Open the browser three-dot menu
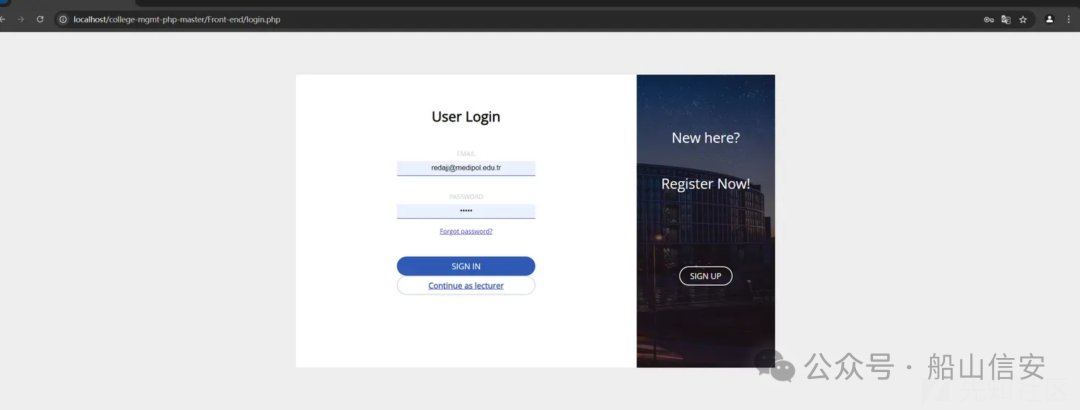The width and height of the screenshot is (1080, 410). point(1068,19)
